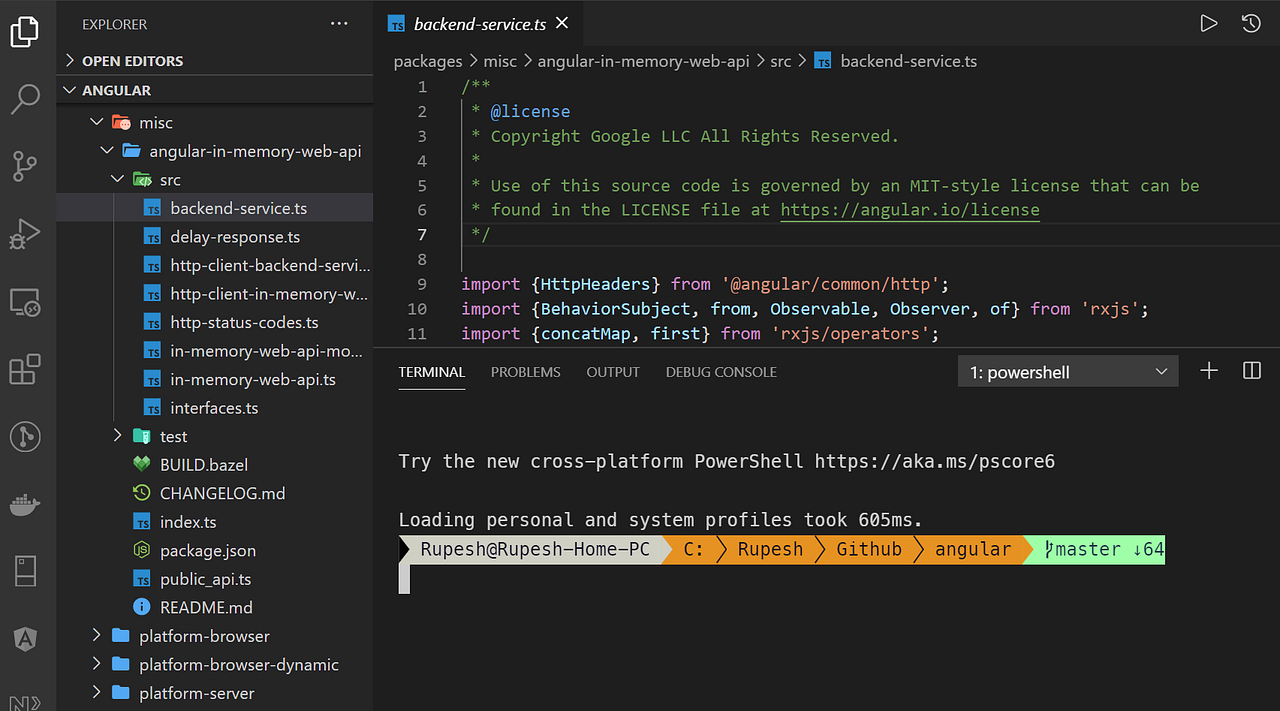Close the backend-service.ts editor tab
The width and height of the screenshot is (1280, 711).
(x=564, y=23)
